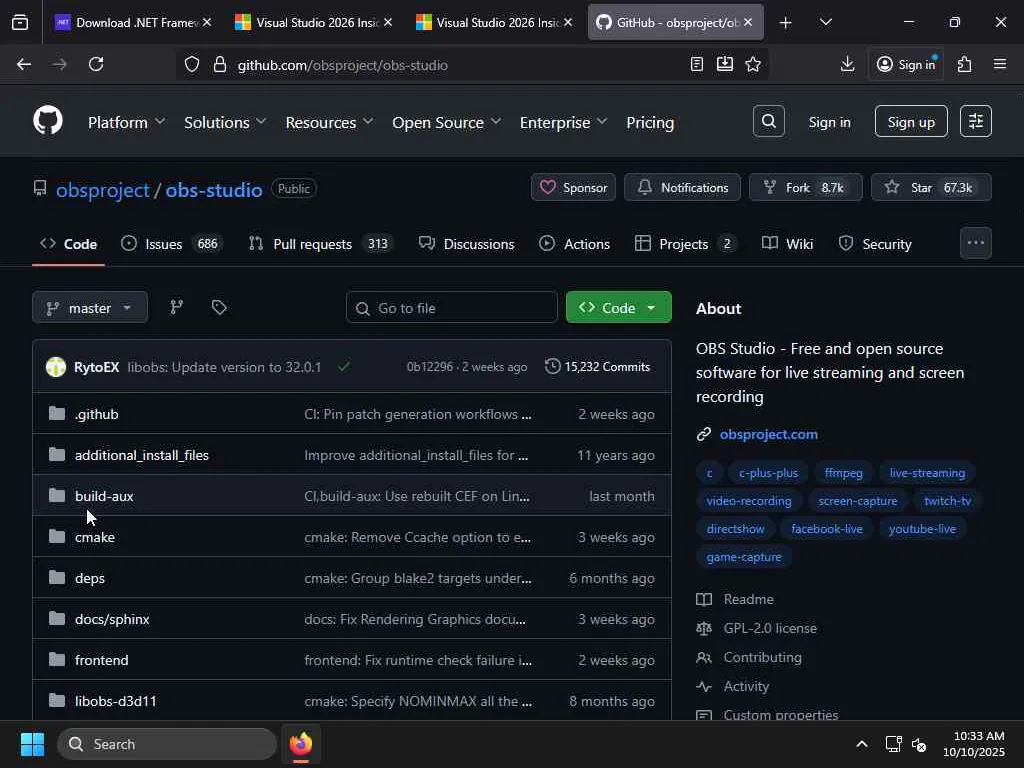
Task: Switch to Download .NET Framework browser tab
Action: [133, 23]
